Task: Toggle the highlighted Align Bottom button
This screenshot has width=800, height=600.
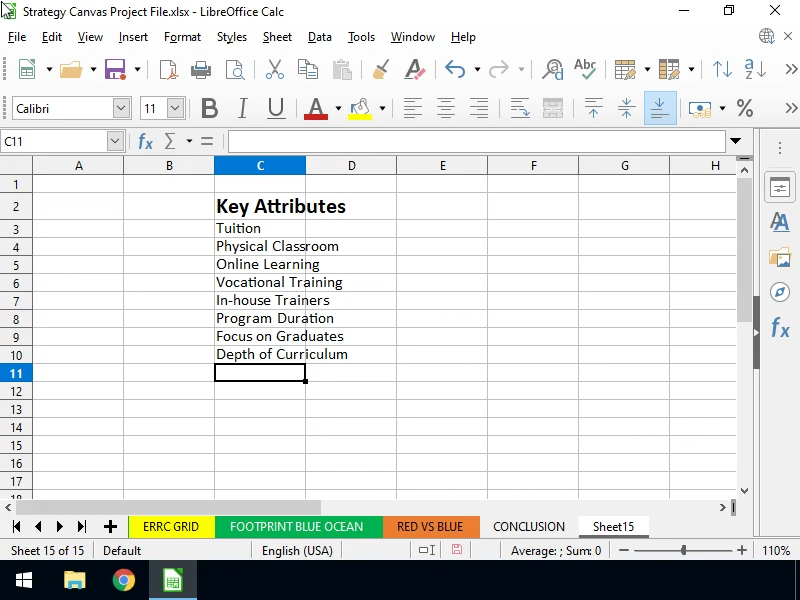Action: coord(660,108)
